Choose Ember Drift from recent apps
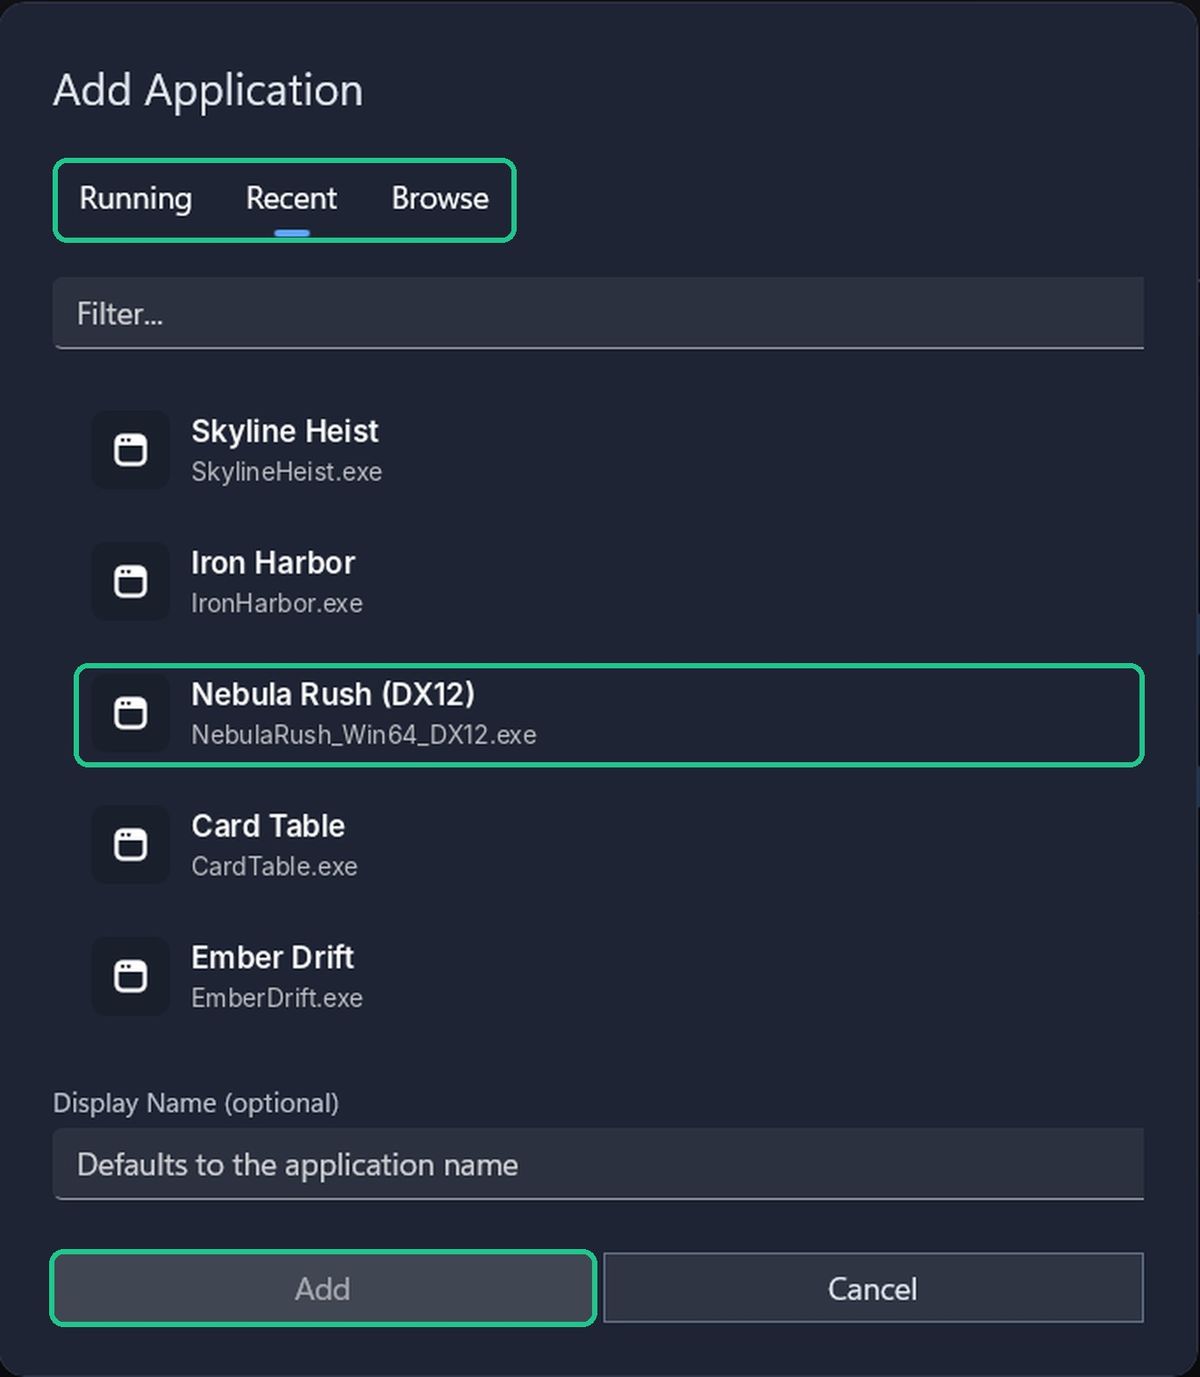 (608, 977)
